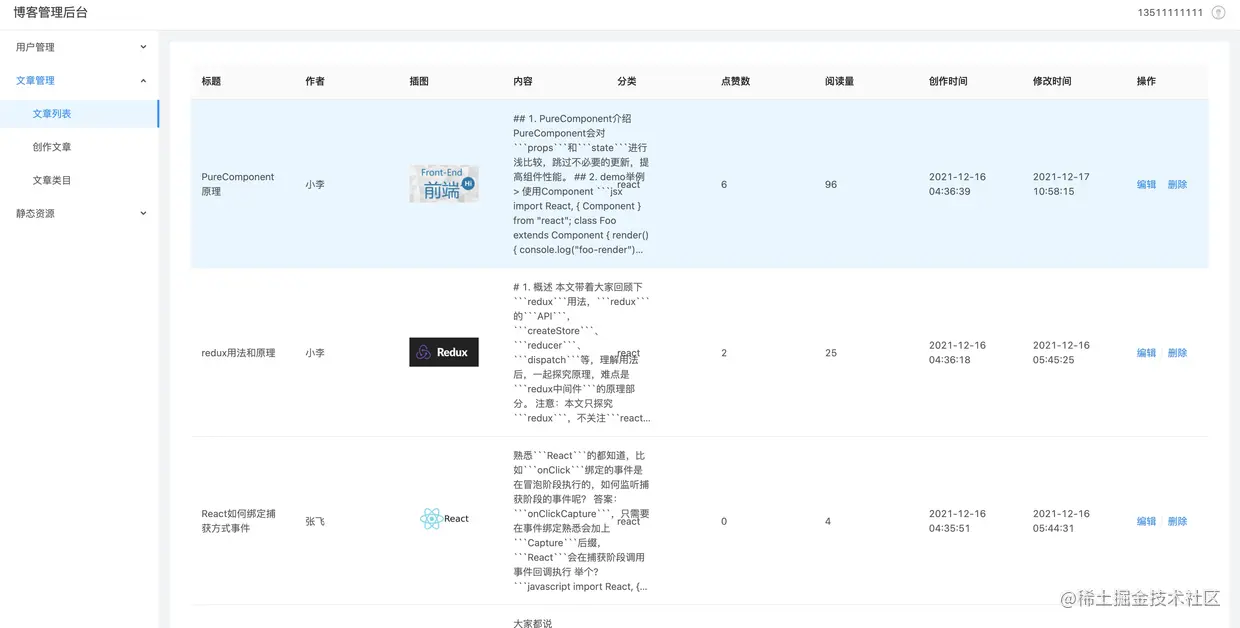The width and height of the screenshot is (1240, 628).
Task: Open the Front-End 前端 cover thumbnail
Action: 444,184
